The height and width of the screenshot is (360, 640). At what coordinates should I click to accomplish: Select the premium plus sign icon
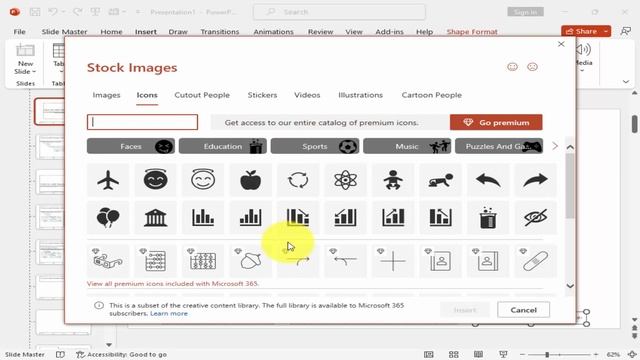(393, 261)
